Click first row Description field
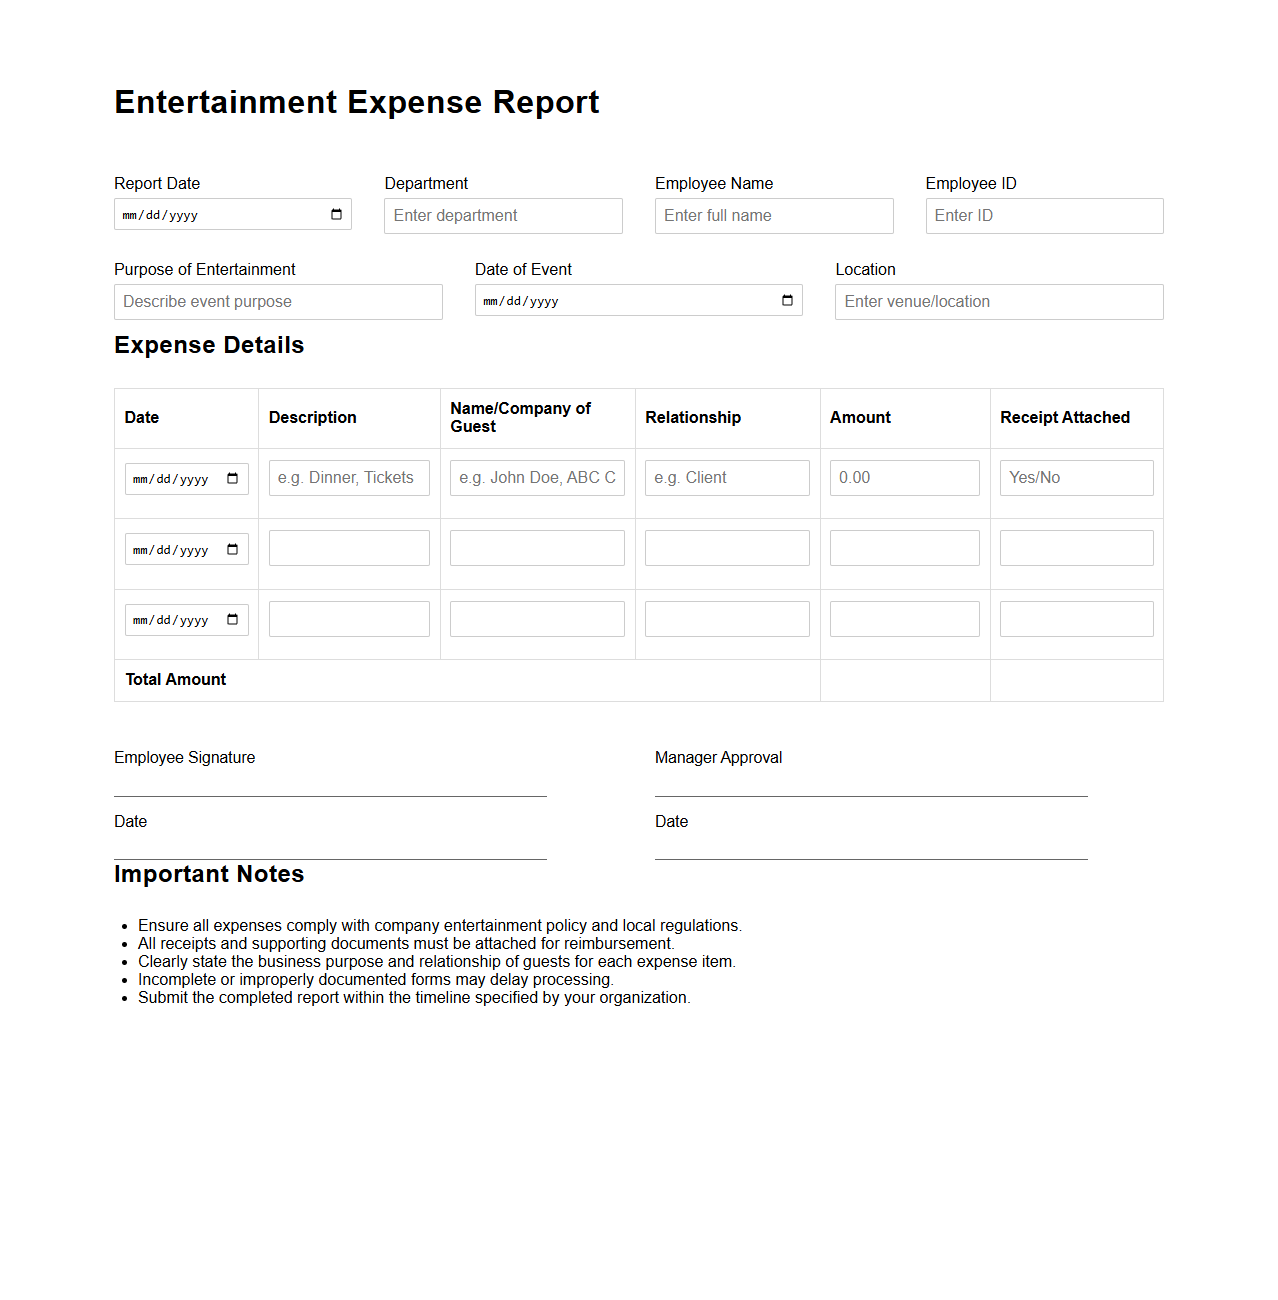1278x1300 pixels. tap(349, 478)
